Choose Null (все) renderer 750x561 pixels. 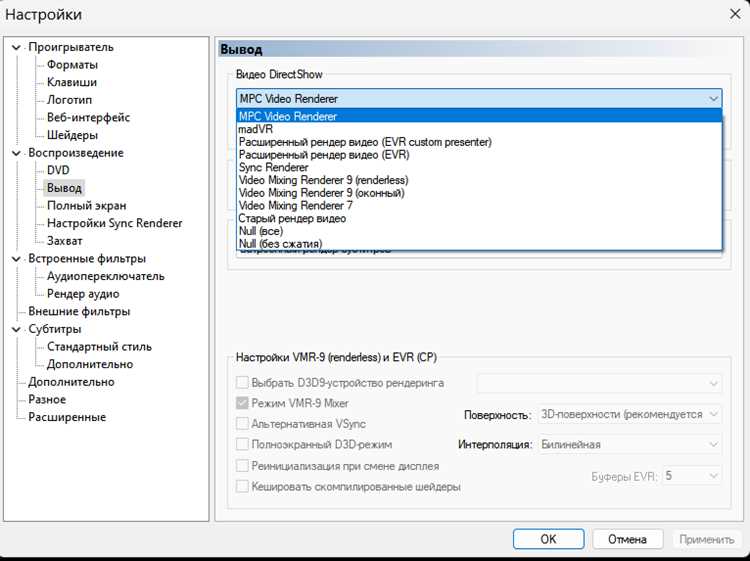479,231
